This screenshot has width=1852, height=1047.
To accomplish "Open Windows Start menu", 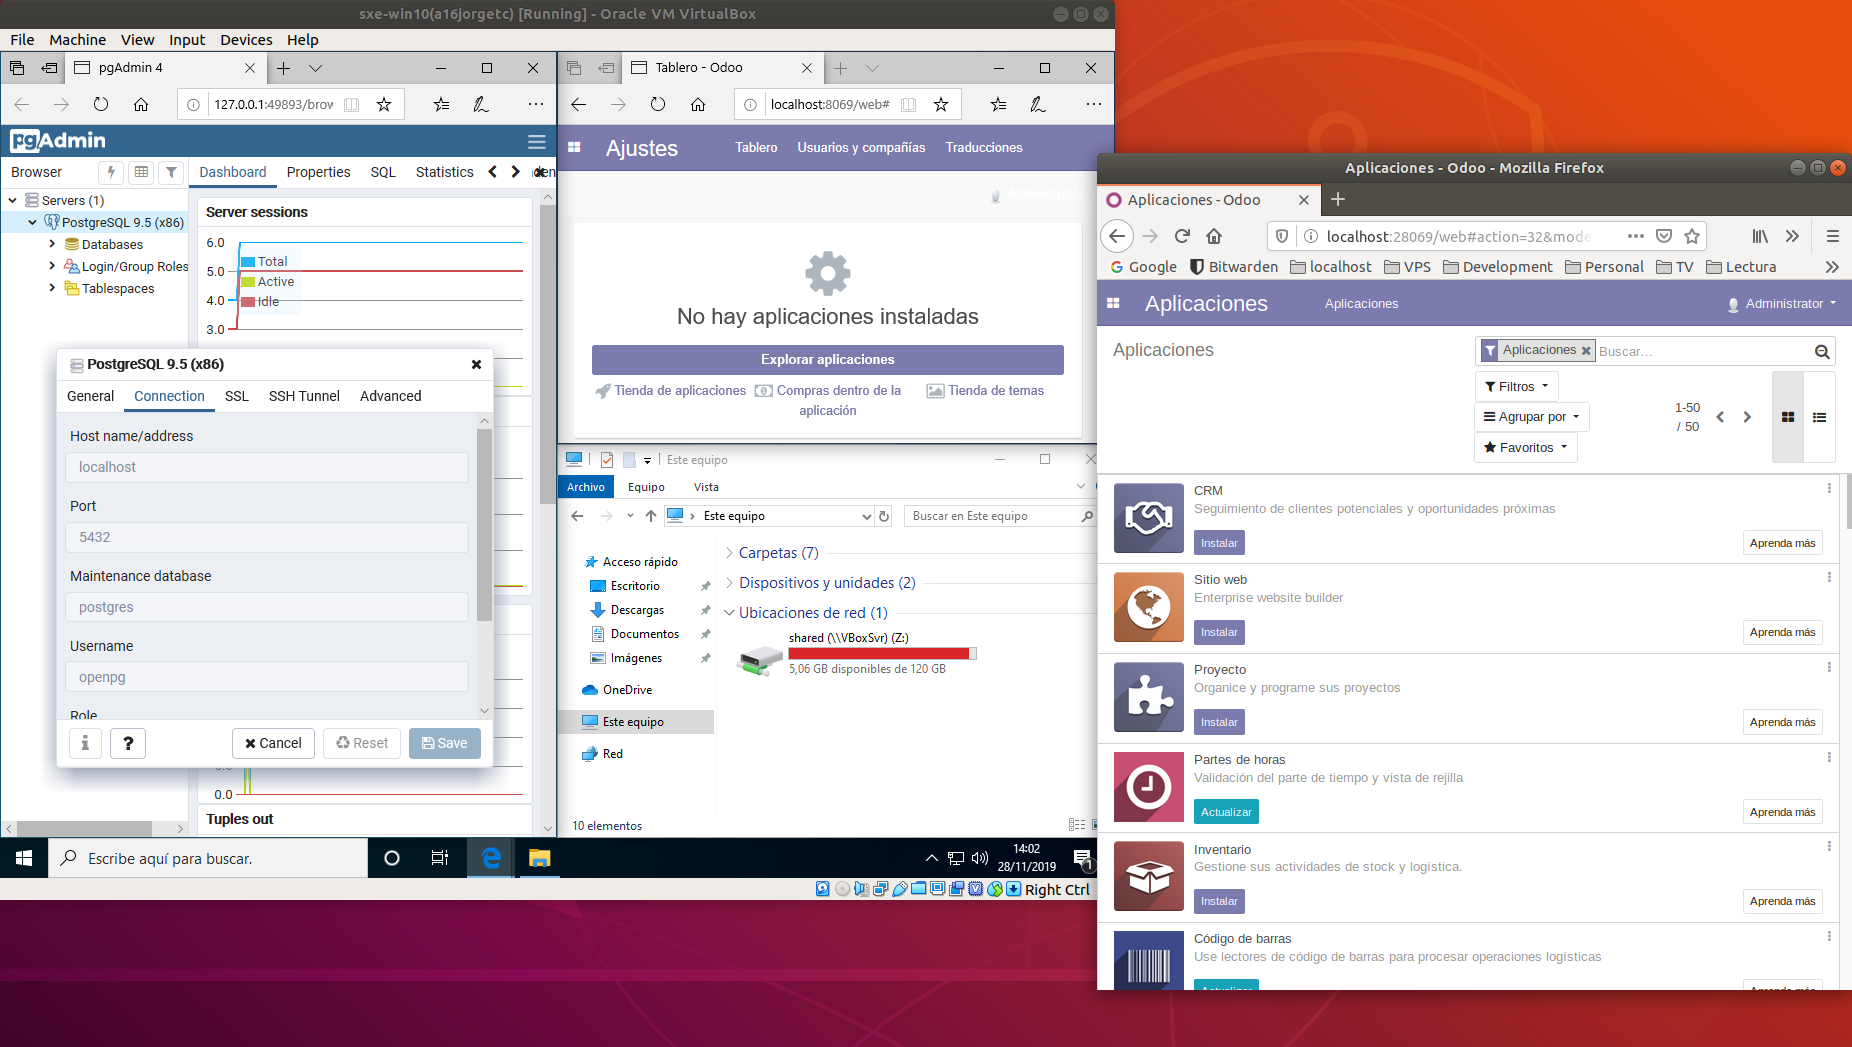I will pyautogui.click(x=24, y=858).
